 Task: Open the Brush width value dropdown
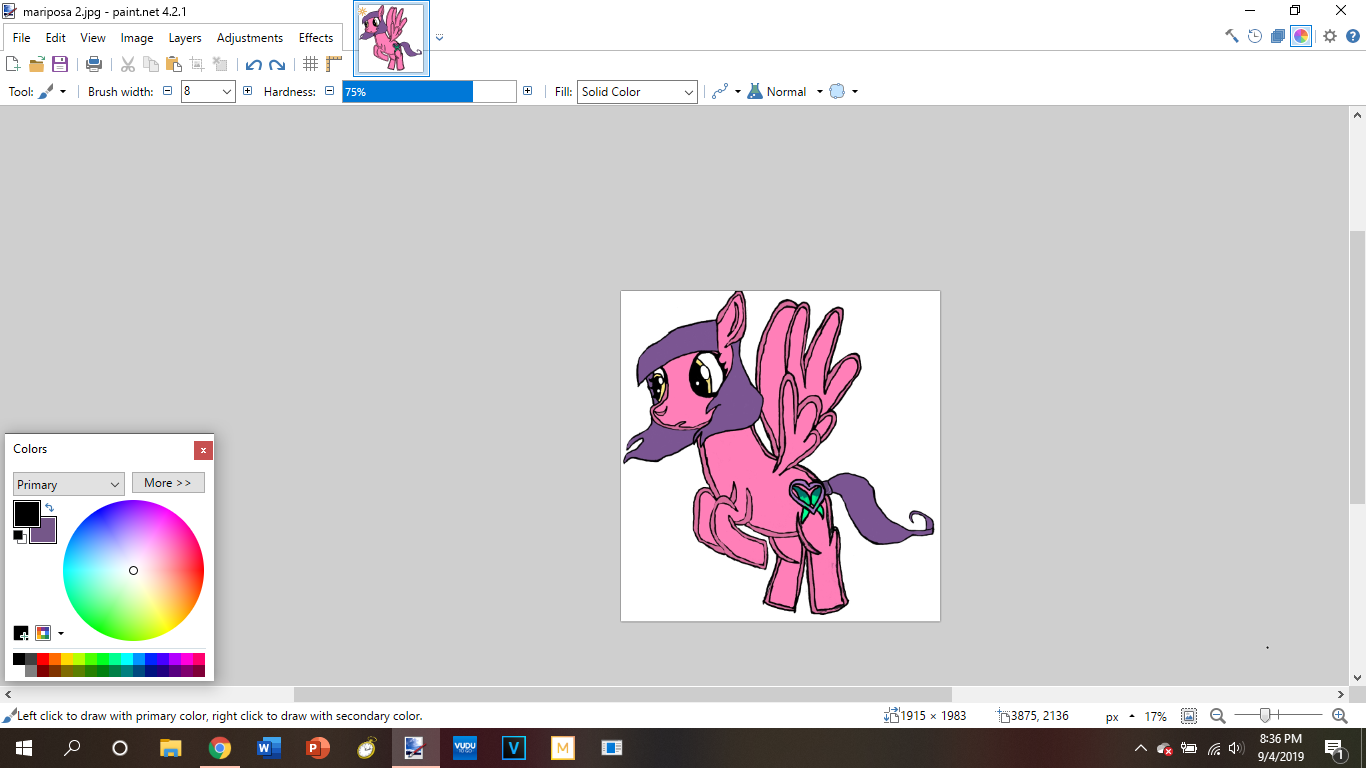click(x=226, y=91)
